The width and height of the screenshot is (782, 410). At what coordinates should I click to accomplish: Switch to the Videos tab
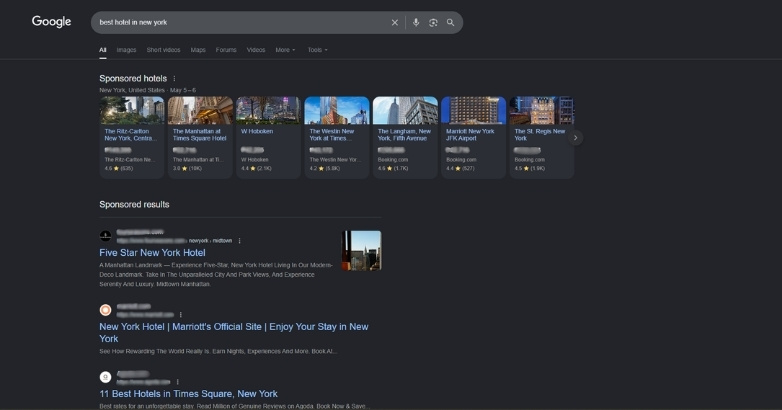coord(256,50)
